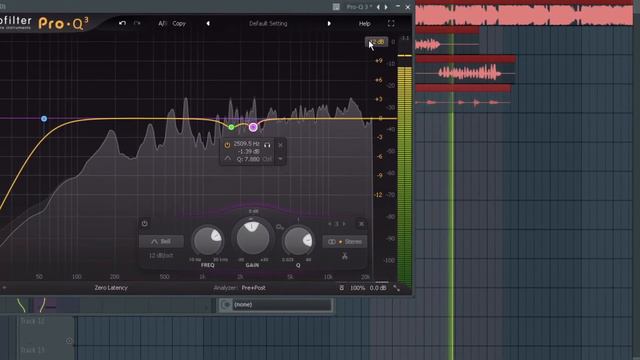
Task: Toggle the mute dot beside Track 13
Action: click(69, 341)
